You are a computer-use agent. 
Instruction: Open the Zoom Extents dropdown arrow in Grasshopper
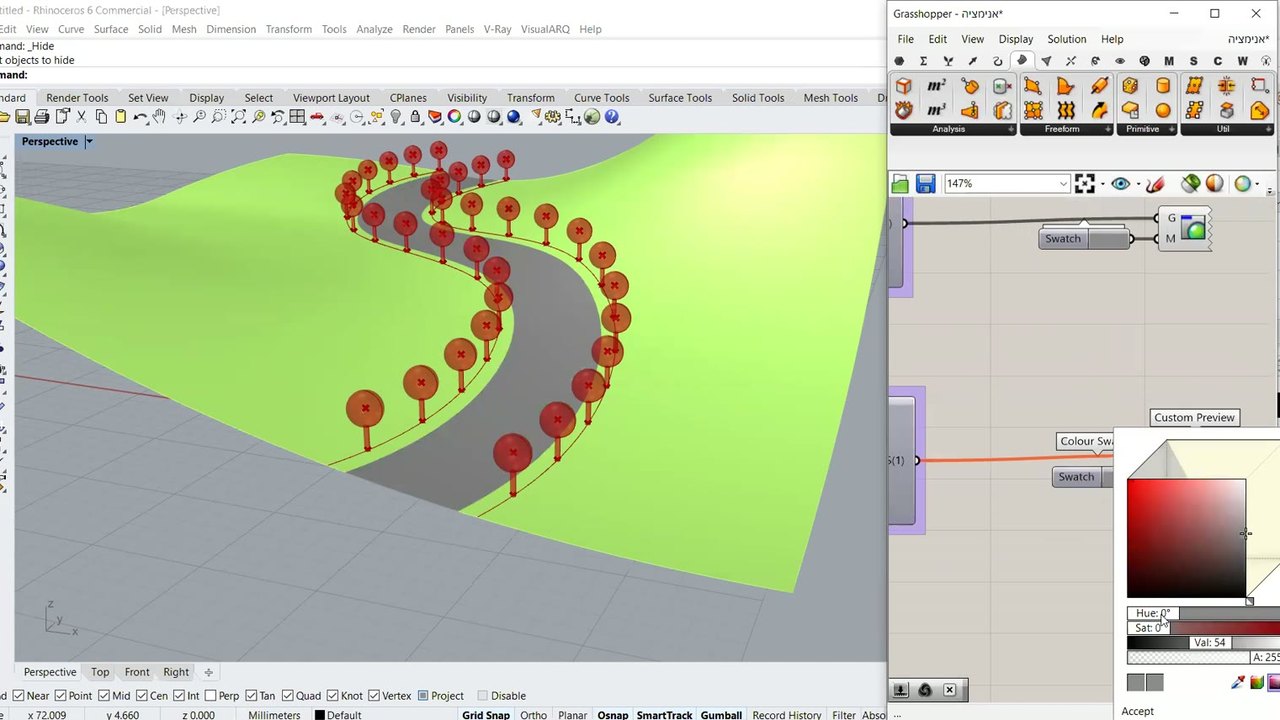(x=1102, y=185)
